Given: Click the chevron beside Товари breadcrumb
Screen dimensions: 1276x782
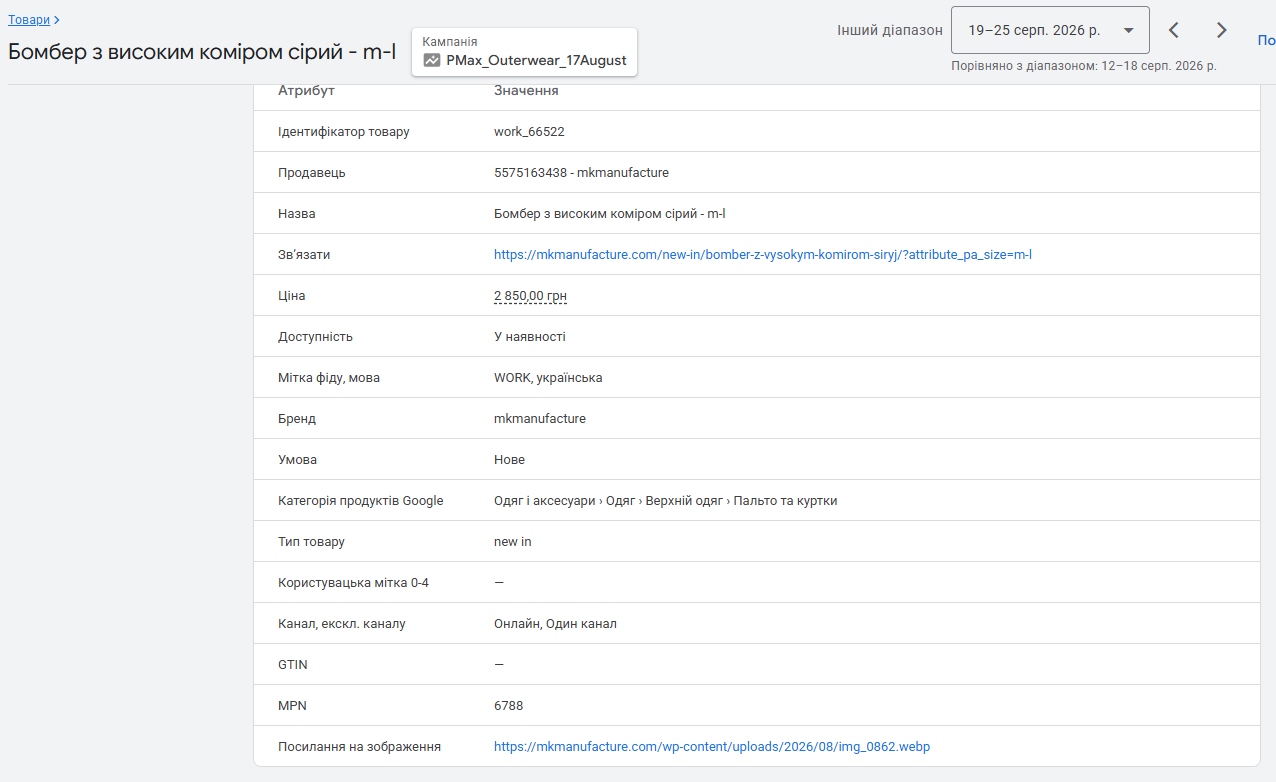Looking at the screenshot, I should (x=57, y=20).
